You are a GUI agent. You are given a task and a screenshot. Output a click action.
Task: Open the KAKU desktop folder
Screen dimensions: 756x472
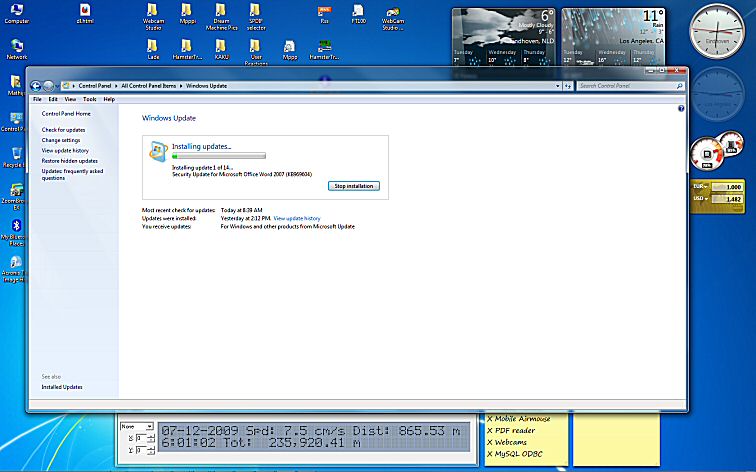click(x=221, y=50)
